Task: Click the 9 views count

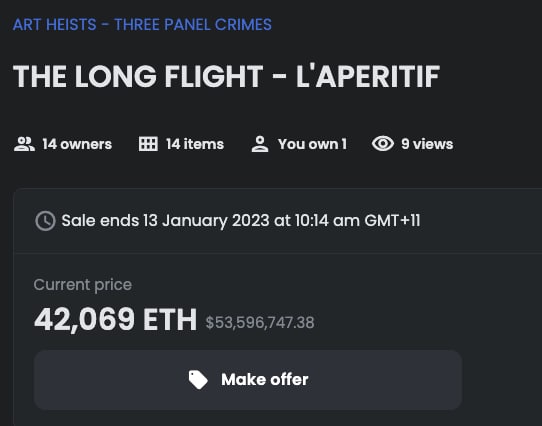Action: [x=427, y=144]
